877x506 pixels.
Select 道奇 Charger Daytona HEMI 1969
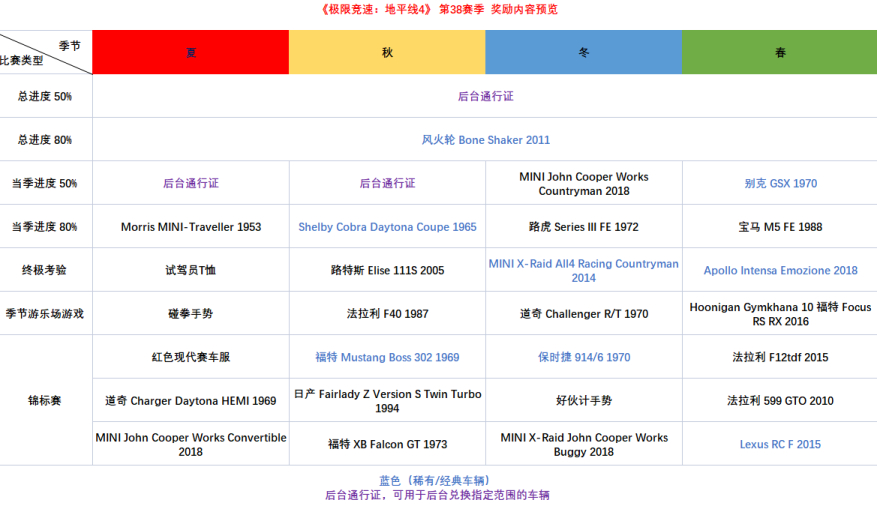(x=191, y=401)
